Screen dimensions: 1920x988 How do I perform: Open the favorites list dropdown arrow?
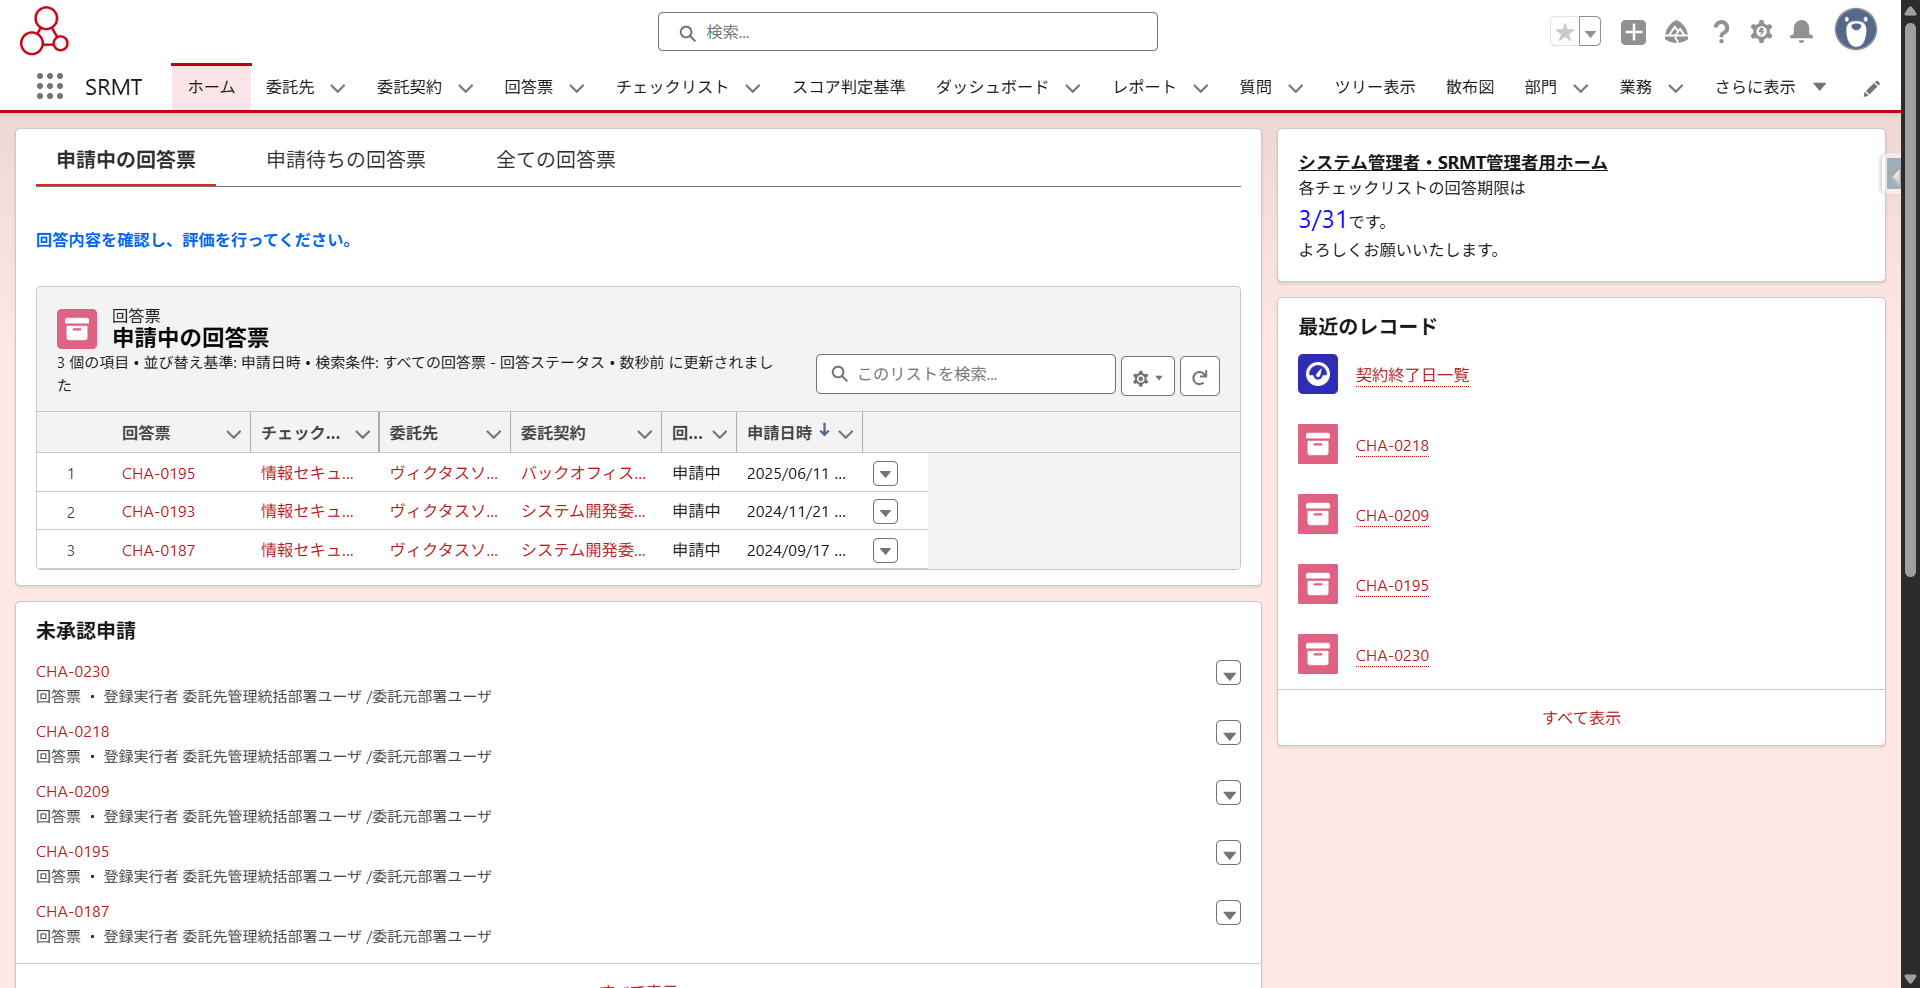pos(1589,32)
